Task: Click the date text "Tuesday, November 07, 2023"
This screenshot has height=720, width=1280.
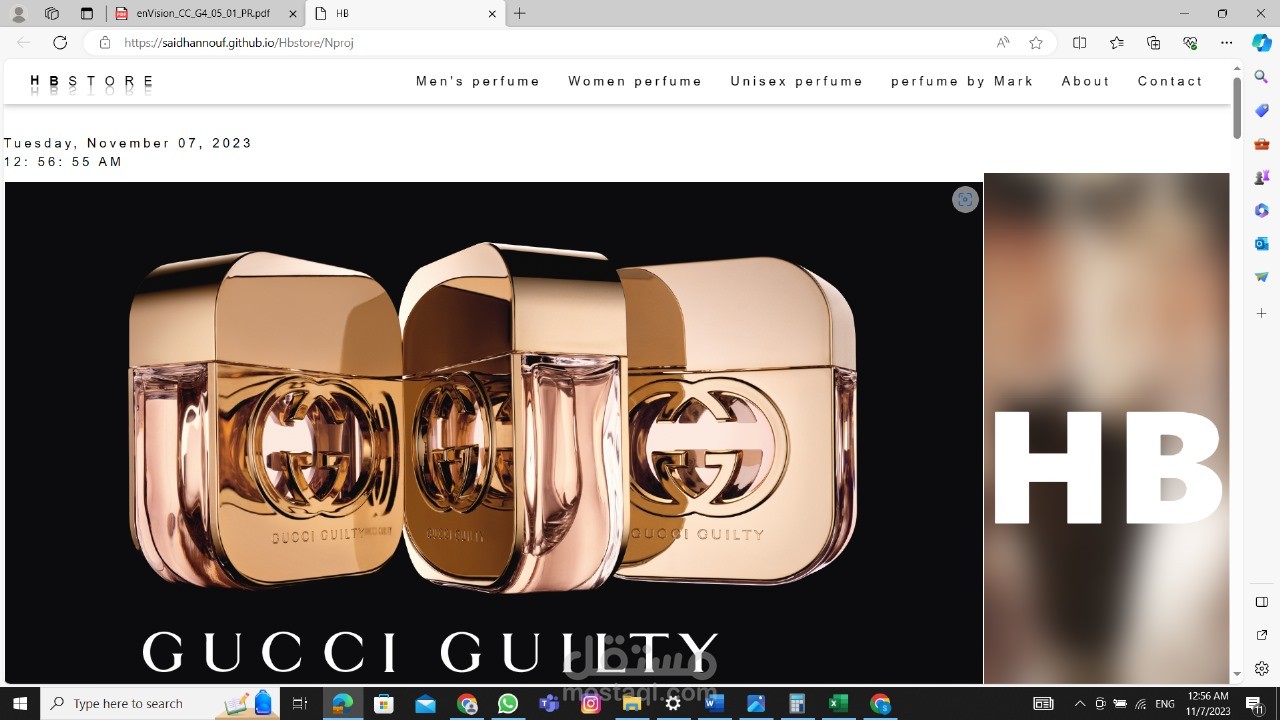Action: (x=128, y=143)
